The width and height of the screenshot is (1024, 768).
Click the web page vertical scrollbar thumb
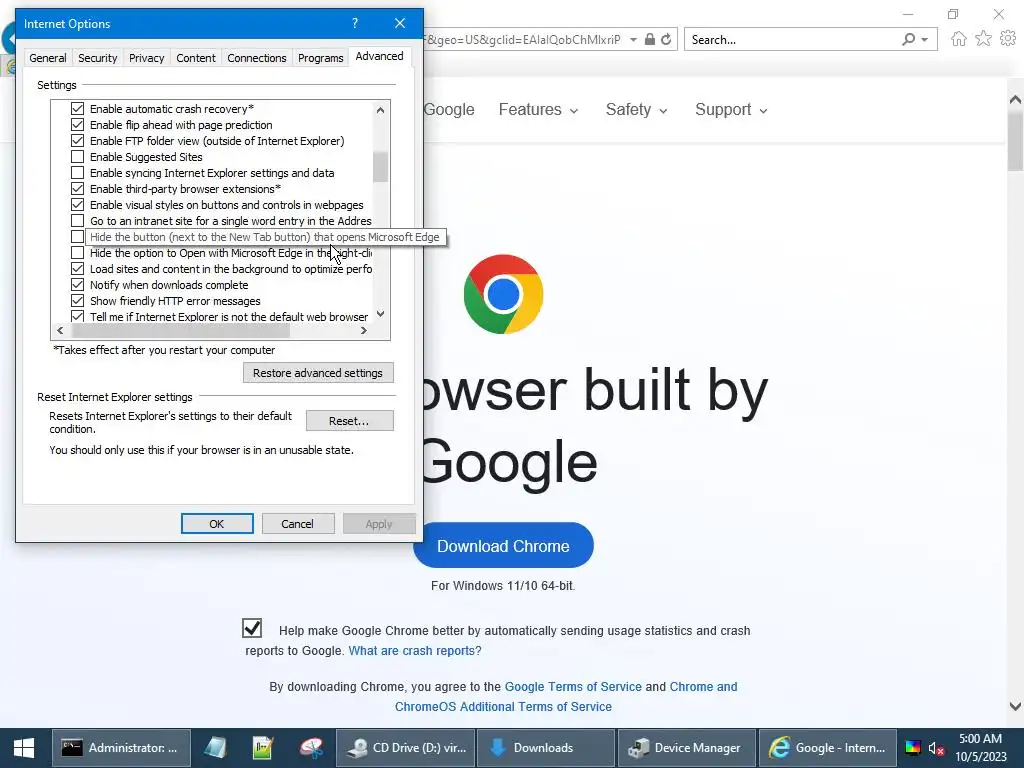click(1015, 141)
